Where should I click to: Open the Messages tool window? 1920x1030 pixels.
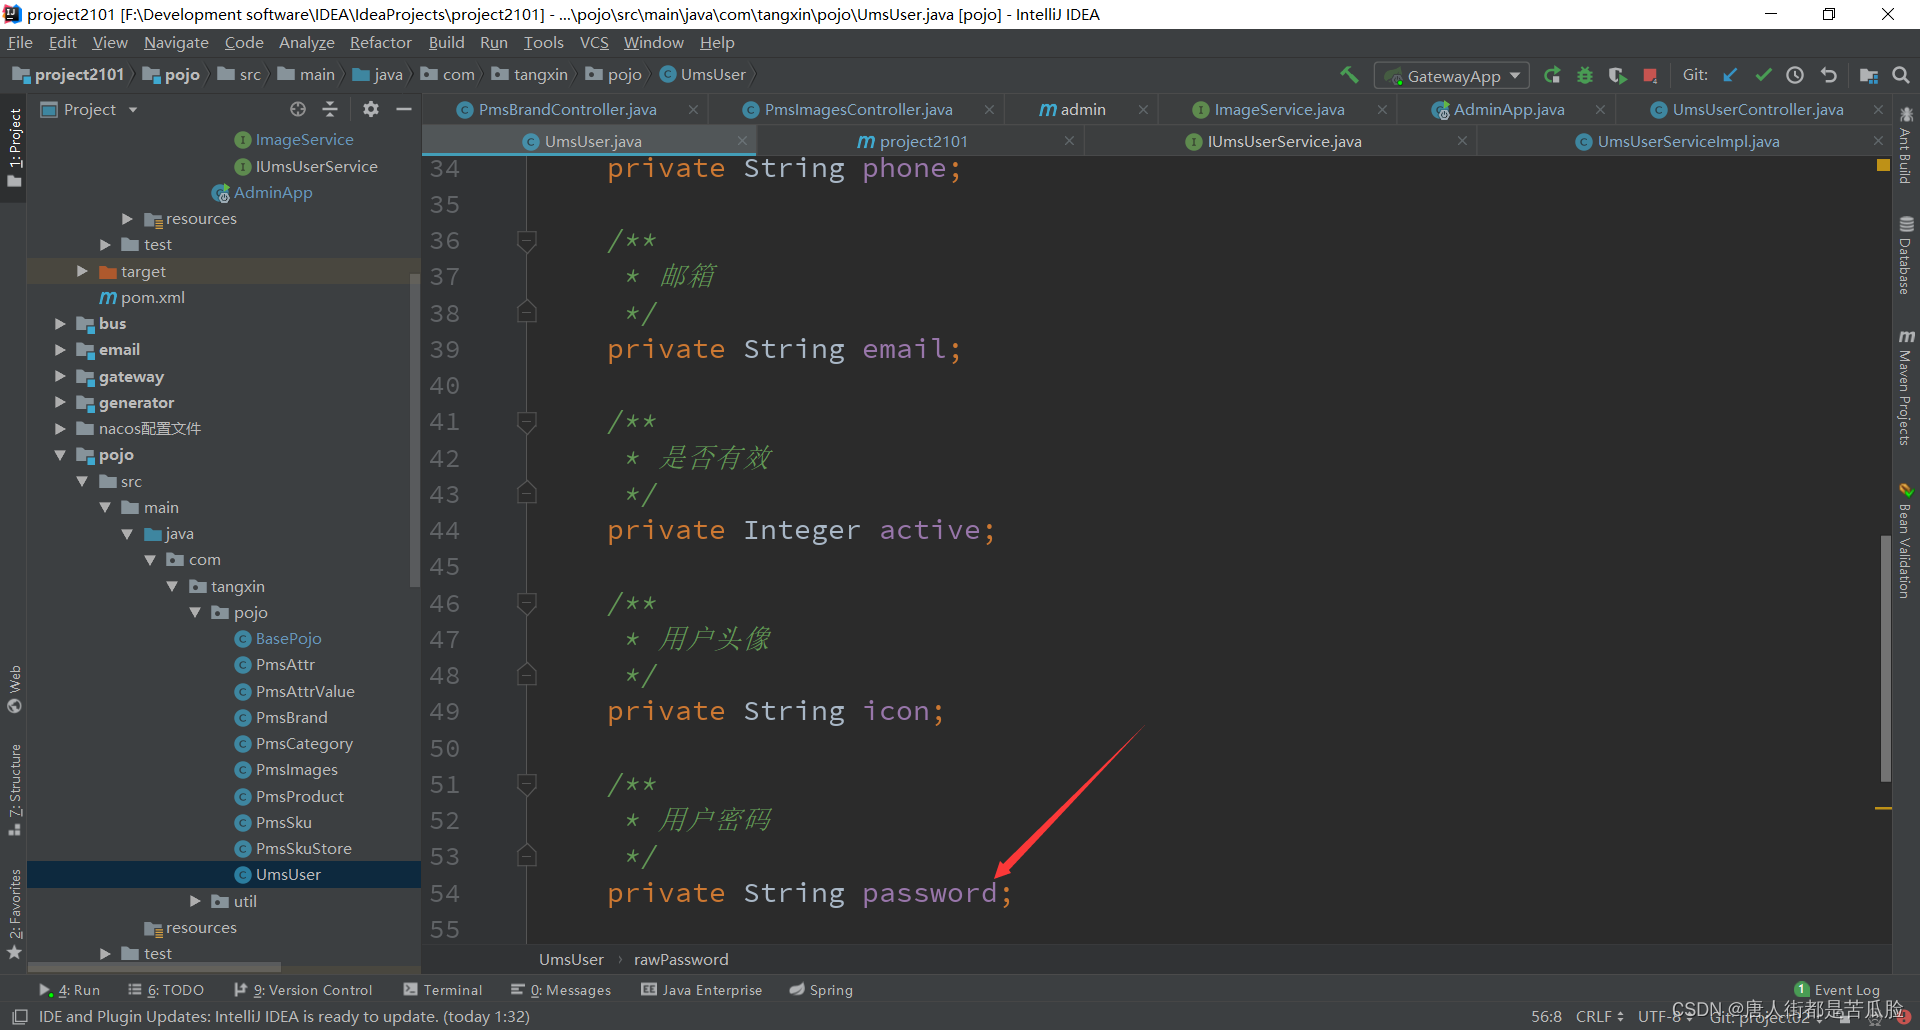pos(561,990)
